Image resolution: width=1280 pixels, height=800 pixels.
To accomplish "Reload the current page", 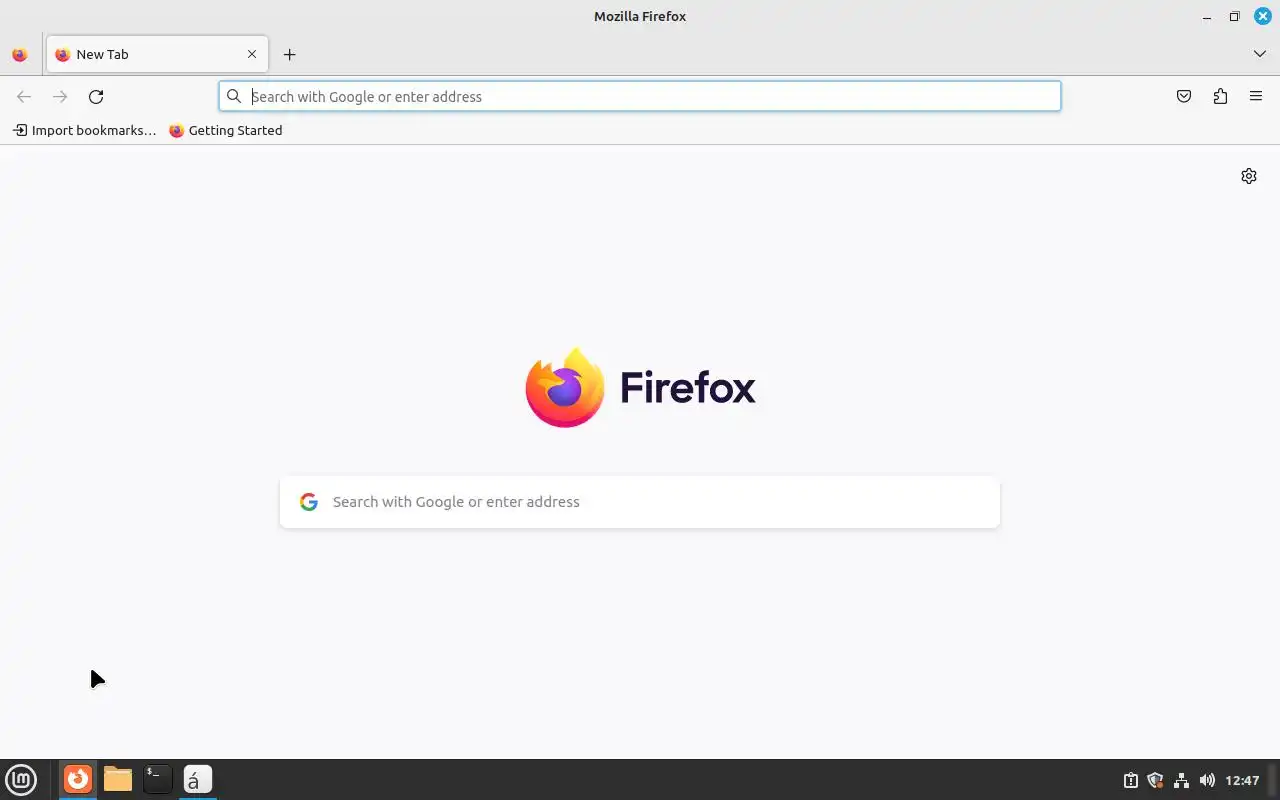I will [x=96, y=97].
